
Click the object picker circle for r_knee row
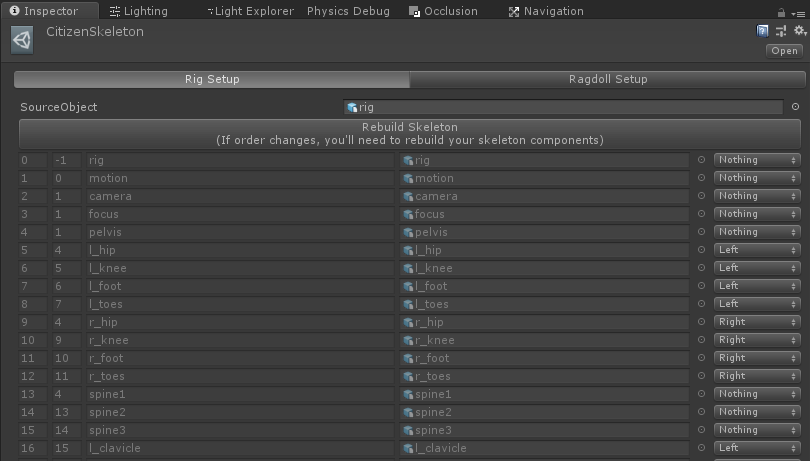click(x=702, y=340)
